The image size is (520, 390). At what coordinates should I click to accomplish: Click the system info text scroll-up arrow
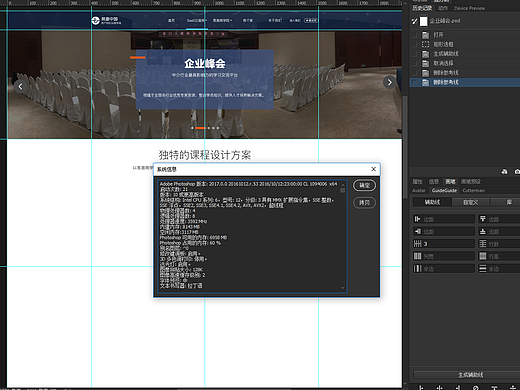[x=342, y=184]
